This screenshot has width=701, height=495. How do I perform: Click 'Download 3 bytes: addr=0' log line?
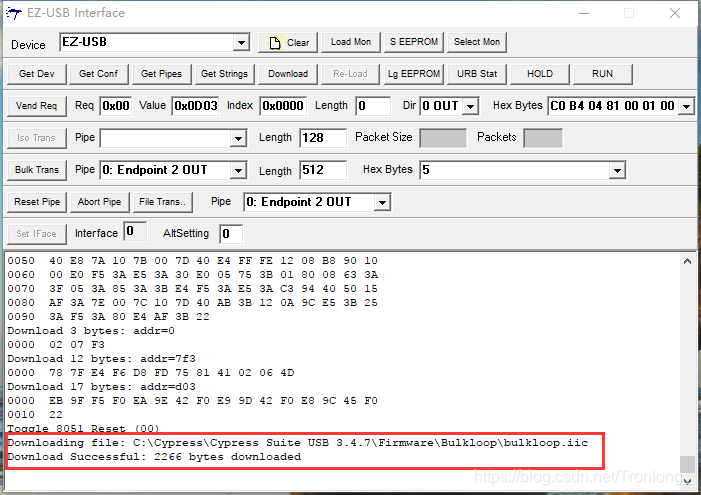(x=91, y=331)
